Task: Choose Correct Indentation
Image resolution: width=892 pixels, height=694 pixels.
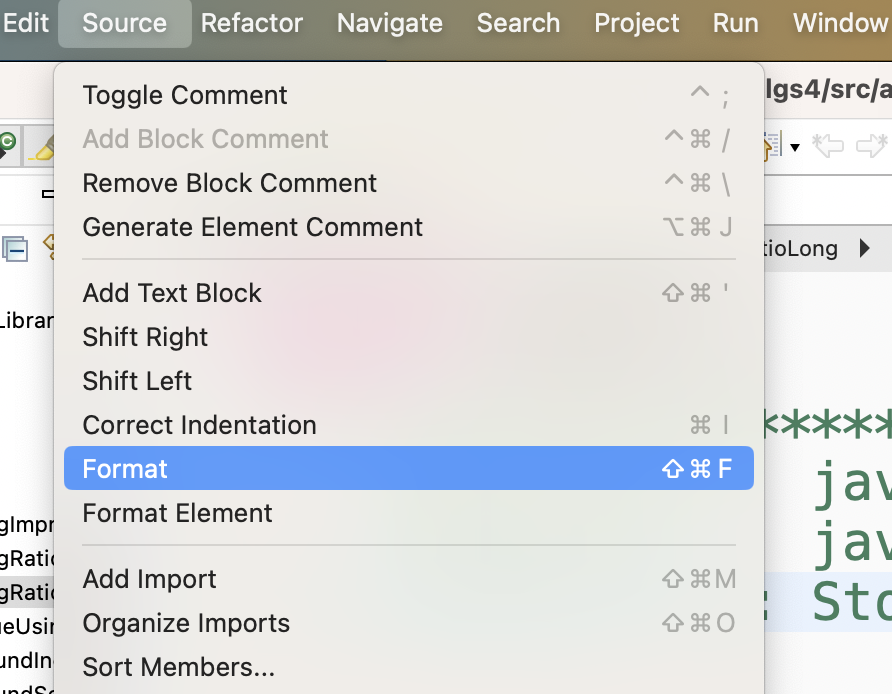Action: coord(199,425)
